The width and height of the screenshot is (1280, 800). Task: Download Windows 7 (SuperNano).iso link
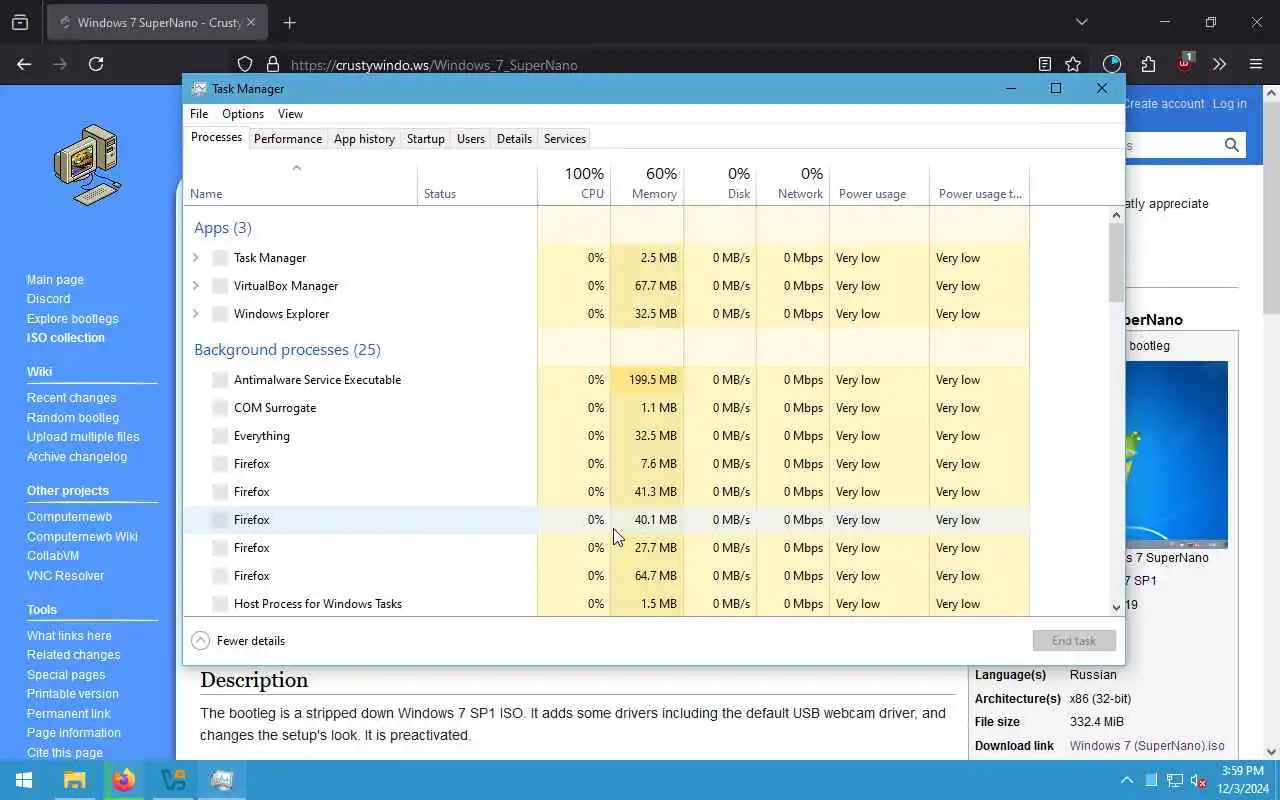(x=1147, y=746)
